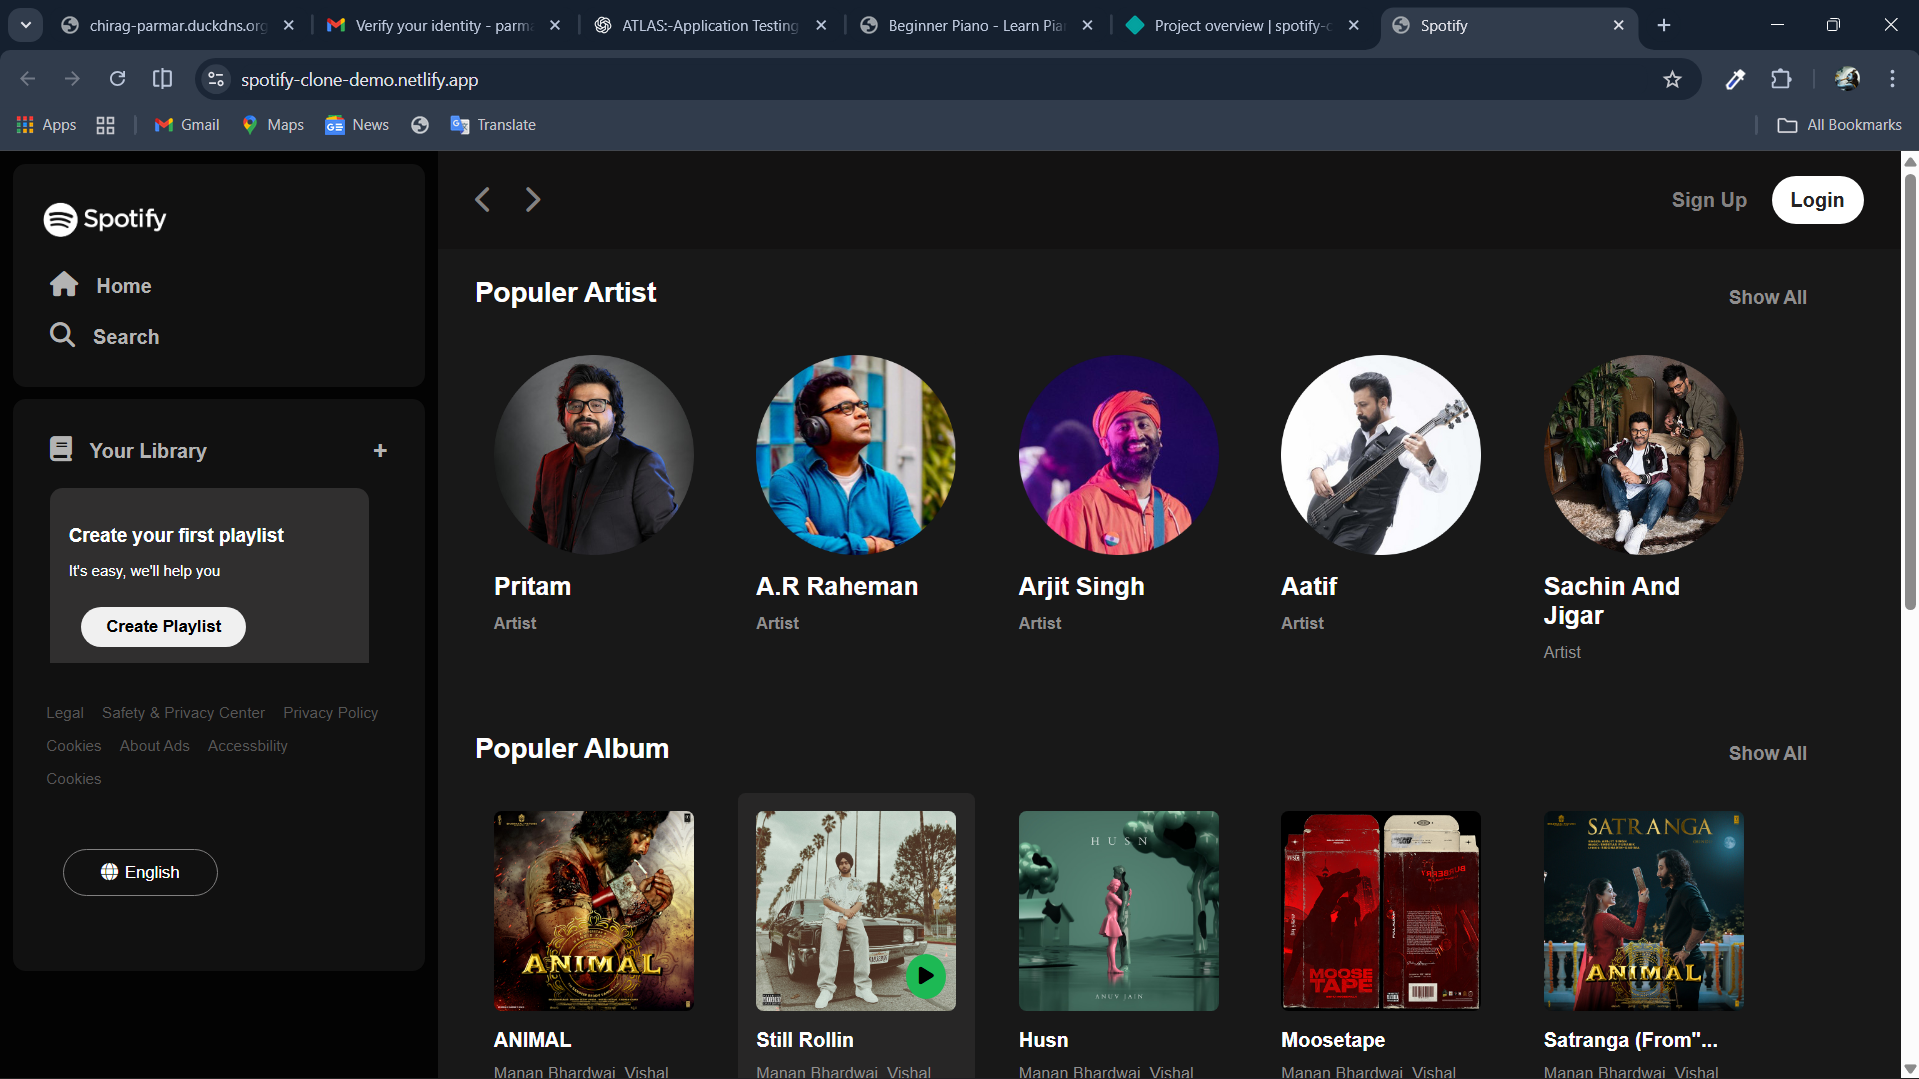Open the Privacy Policy link
Image resolution: width=1919 pixels, height=1079 pixels.
330,712
